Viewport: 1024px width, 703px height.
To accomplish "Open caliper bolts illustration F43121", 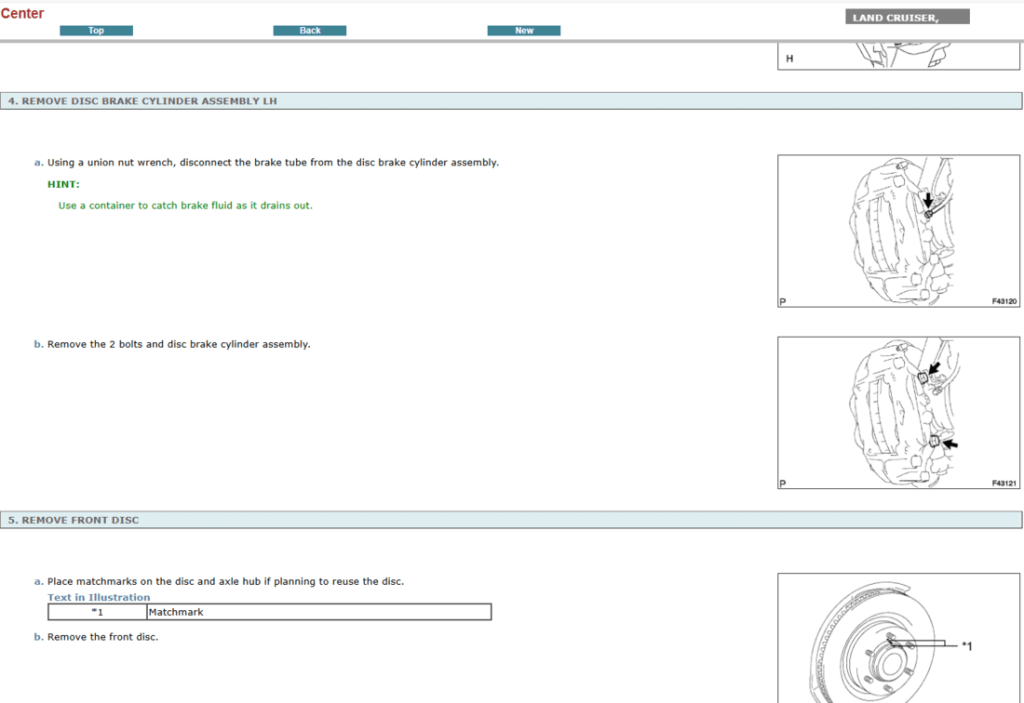I will (898, 412).
